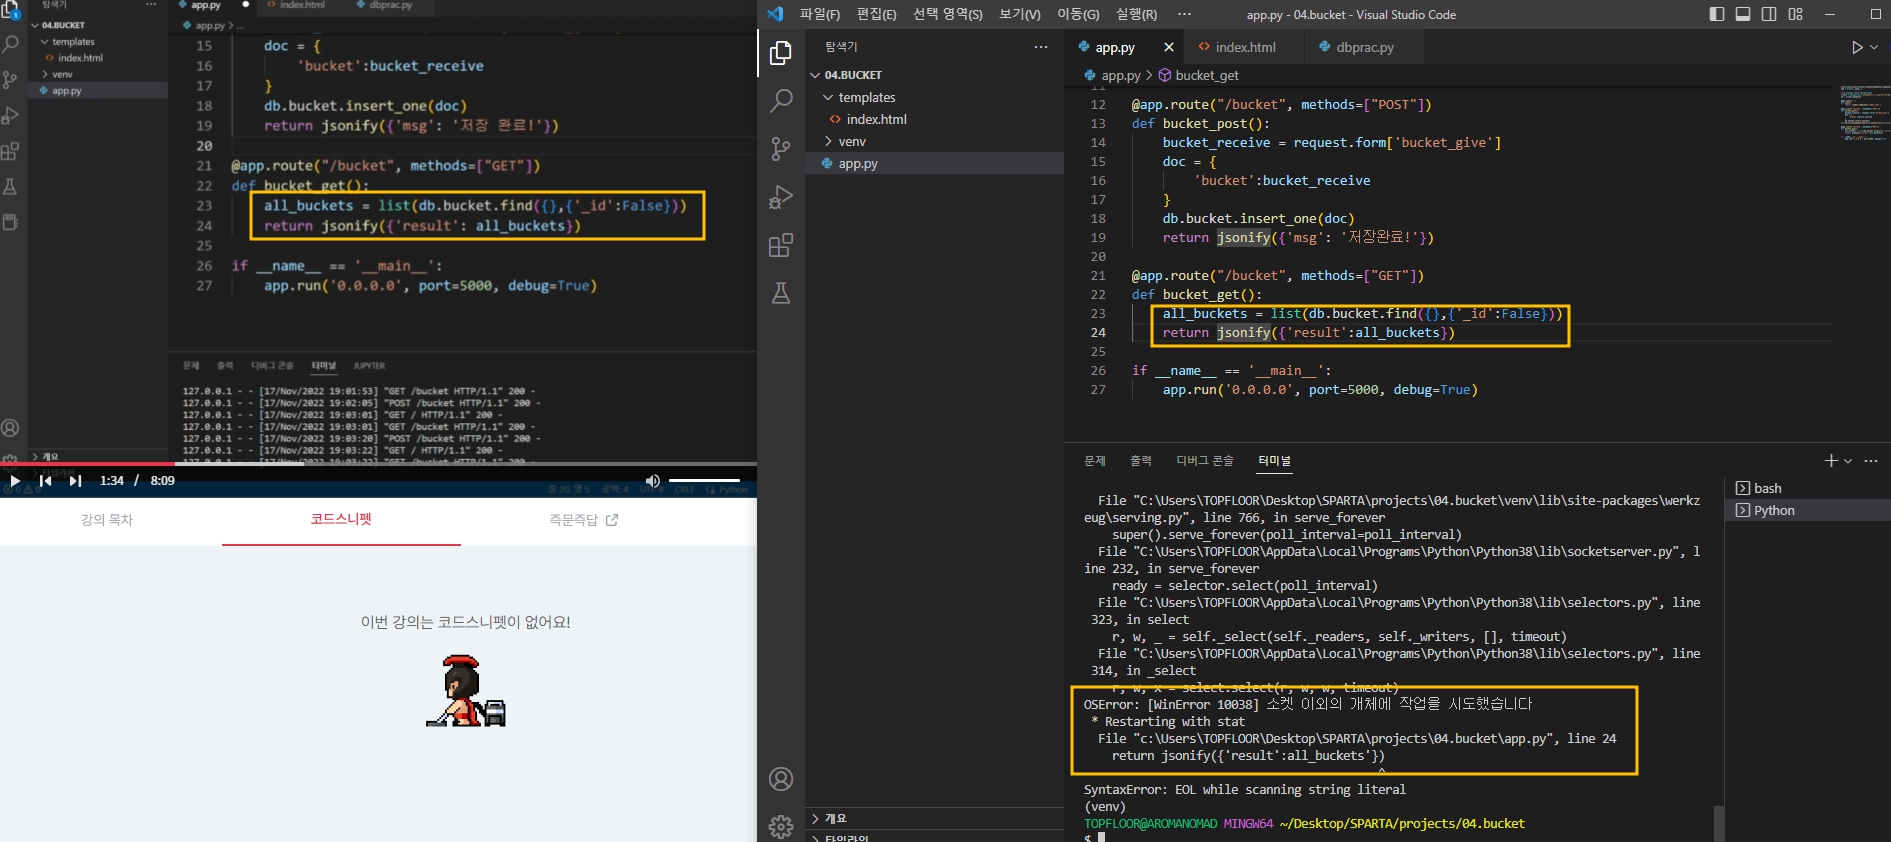Show hidden menus via the title bar ellipsis
Image resolution: width=1891 pixels, height=842 pixels.
coord(1185,14)
